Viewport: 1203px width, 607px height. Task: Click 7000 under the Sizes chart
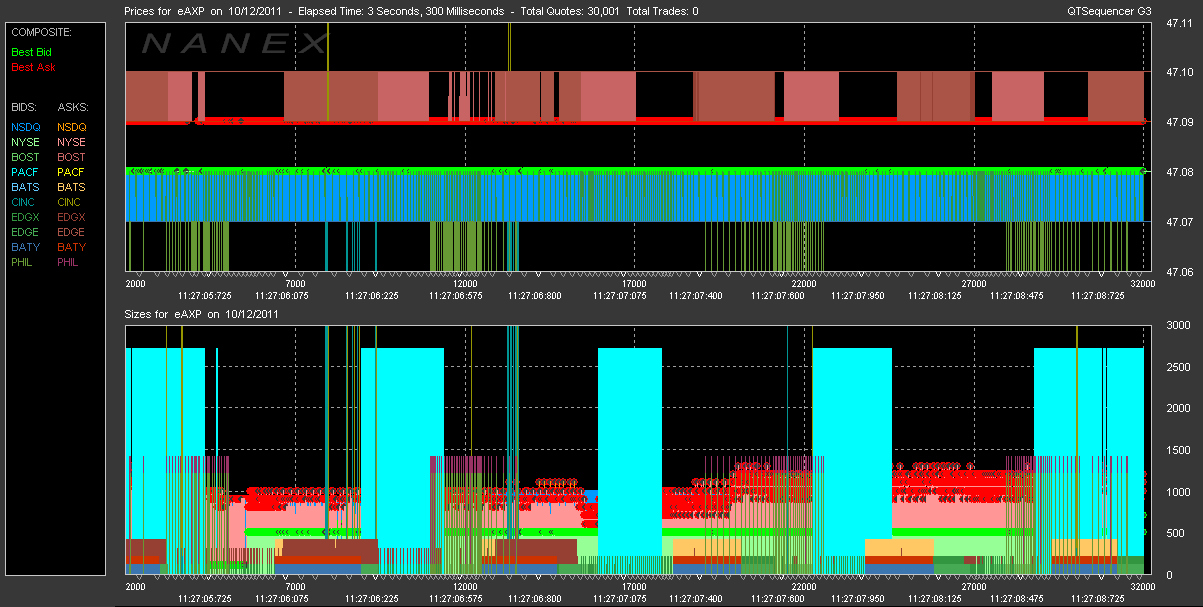(294, 587)
